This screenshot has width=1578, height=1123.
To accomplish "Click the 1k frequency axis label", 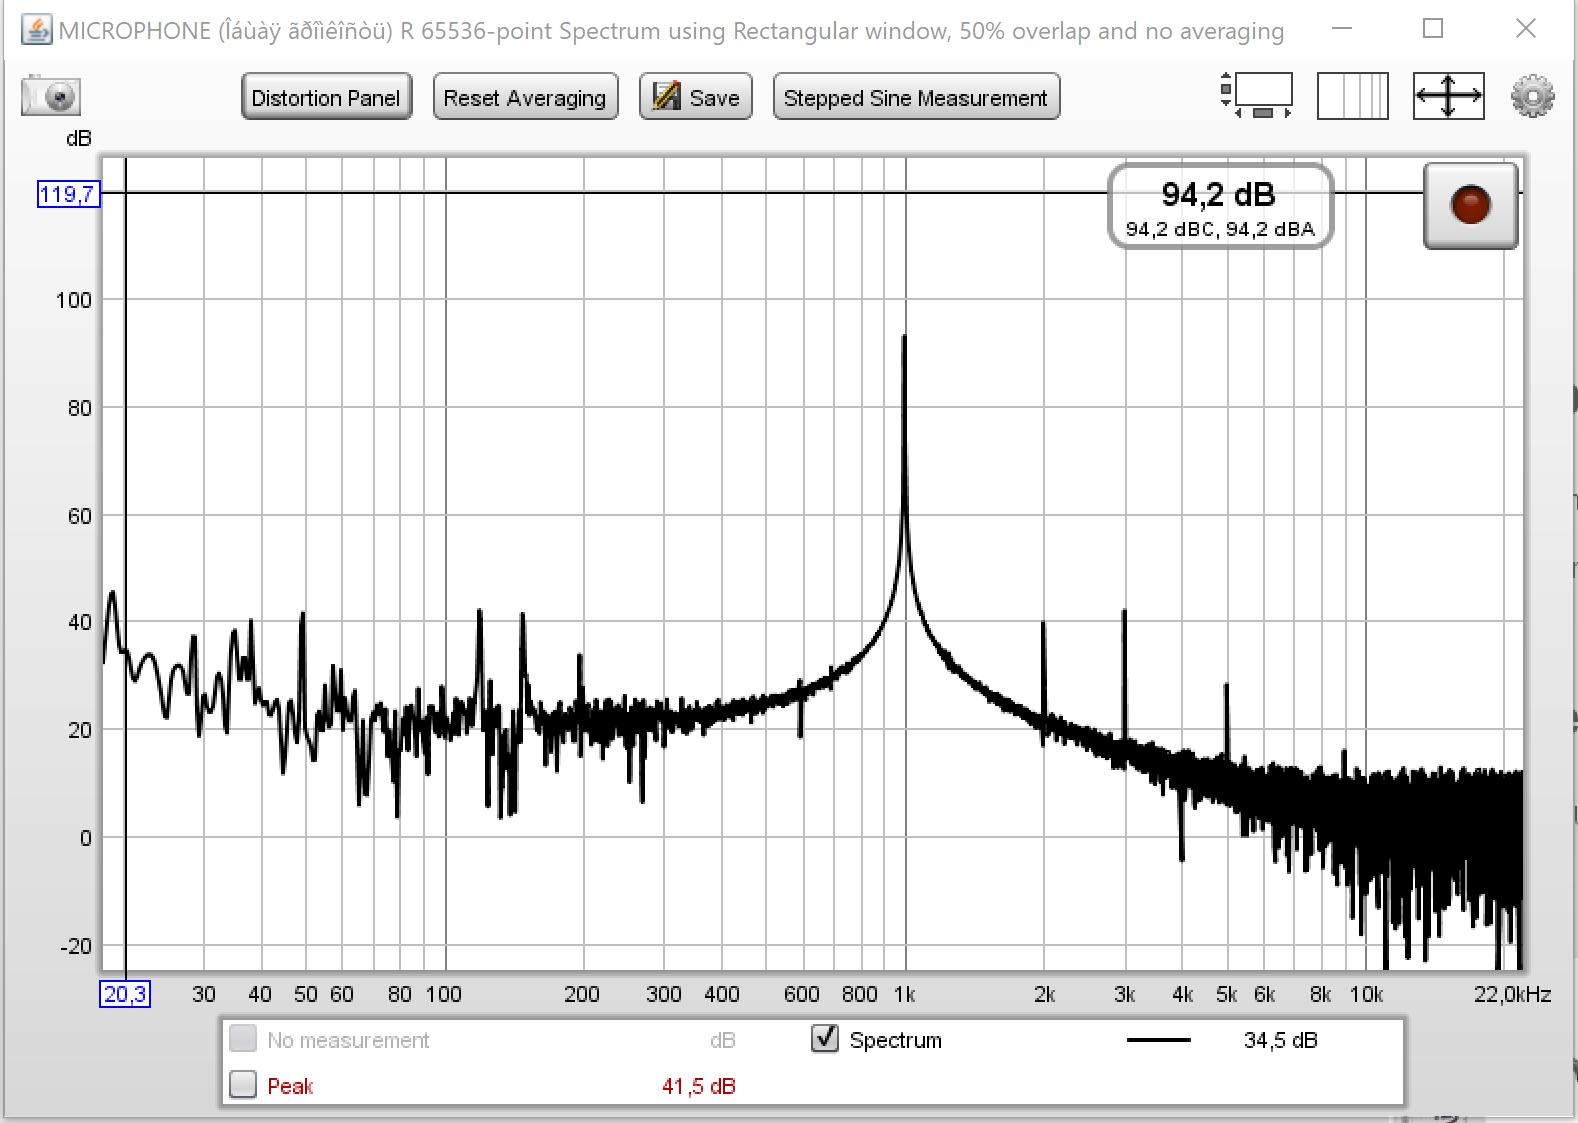I will coord(905,994).
